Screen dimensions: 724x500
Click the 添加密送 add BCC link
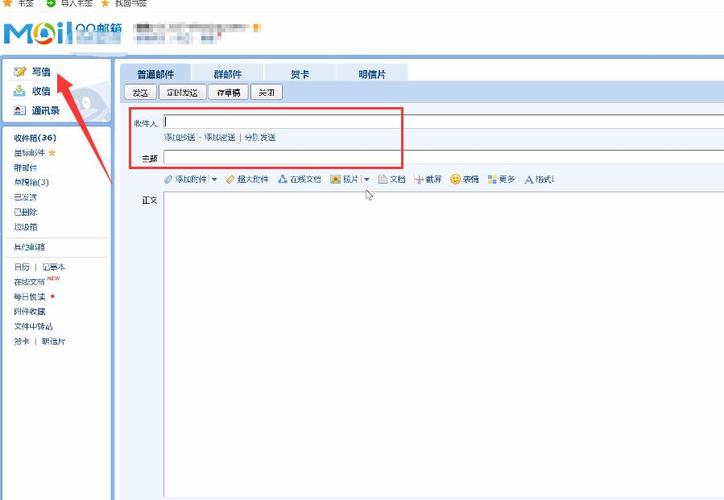pos(220,137)
